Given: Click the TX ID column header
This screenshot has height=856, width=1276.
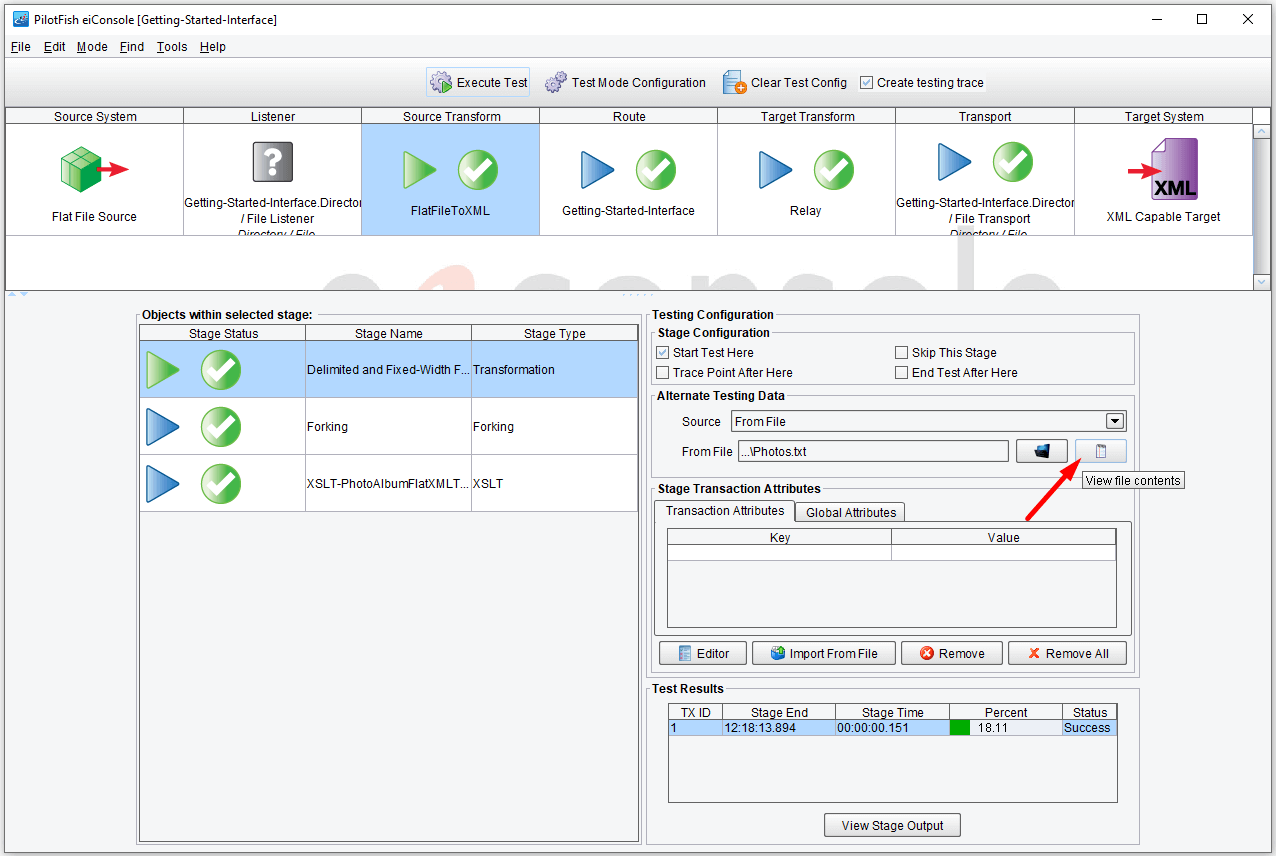Looking at the screenshot, I should point(695,712).
